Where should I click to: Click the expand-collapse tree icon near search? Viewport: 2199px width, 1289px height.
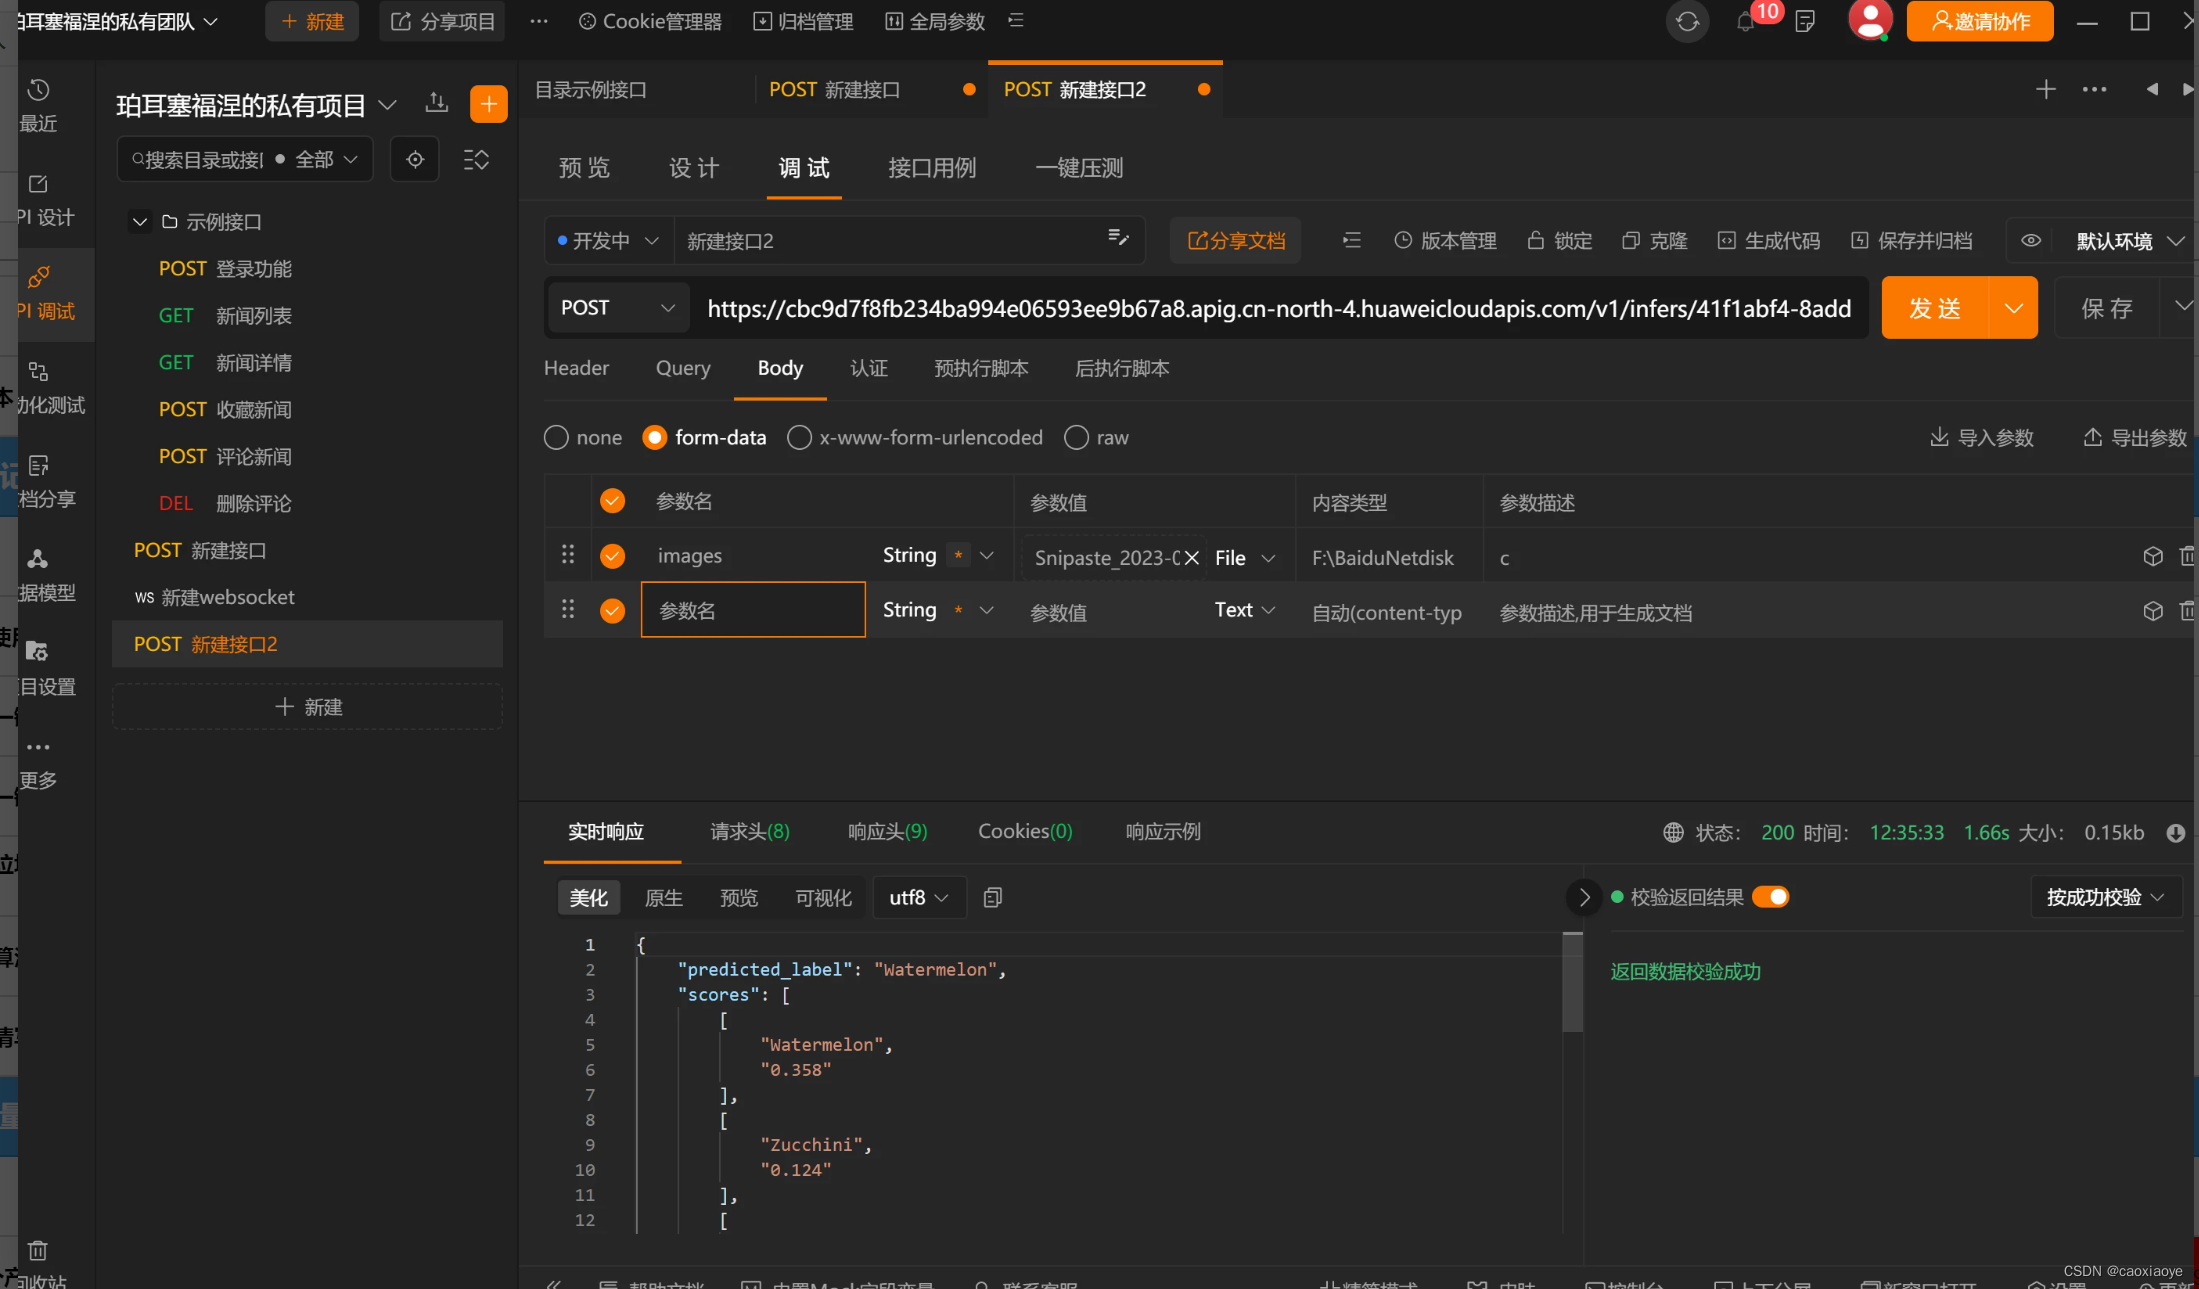coord(476,160)
